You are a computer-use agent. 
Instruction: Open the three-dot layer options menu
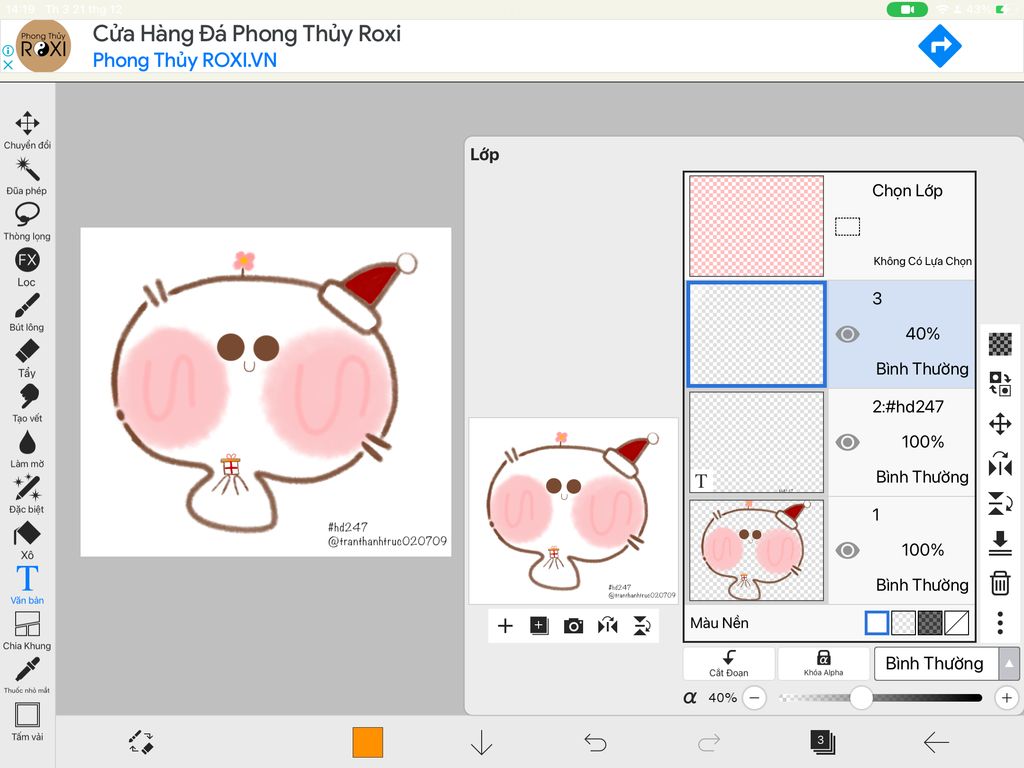pos(1000,623)
